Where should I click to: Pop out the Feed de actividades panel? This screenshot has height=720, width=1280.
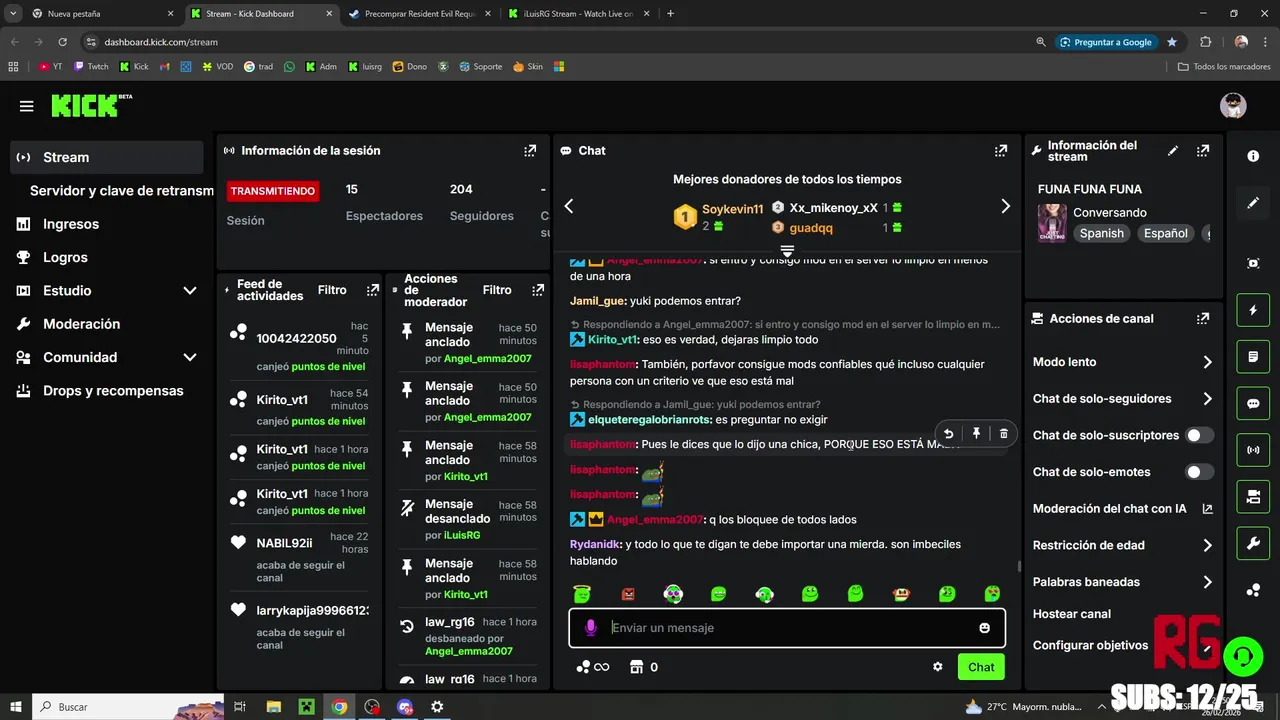[x=373, y=290]
